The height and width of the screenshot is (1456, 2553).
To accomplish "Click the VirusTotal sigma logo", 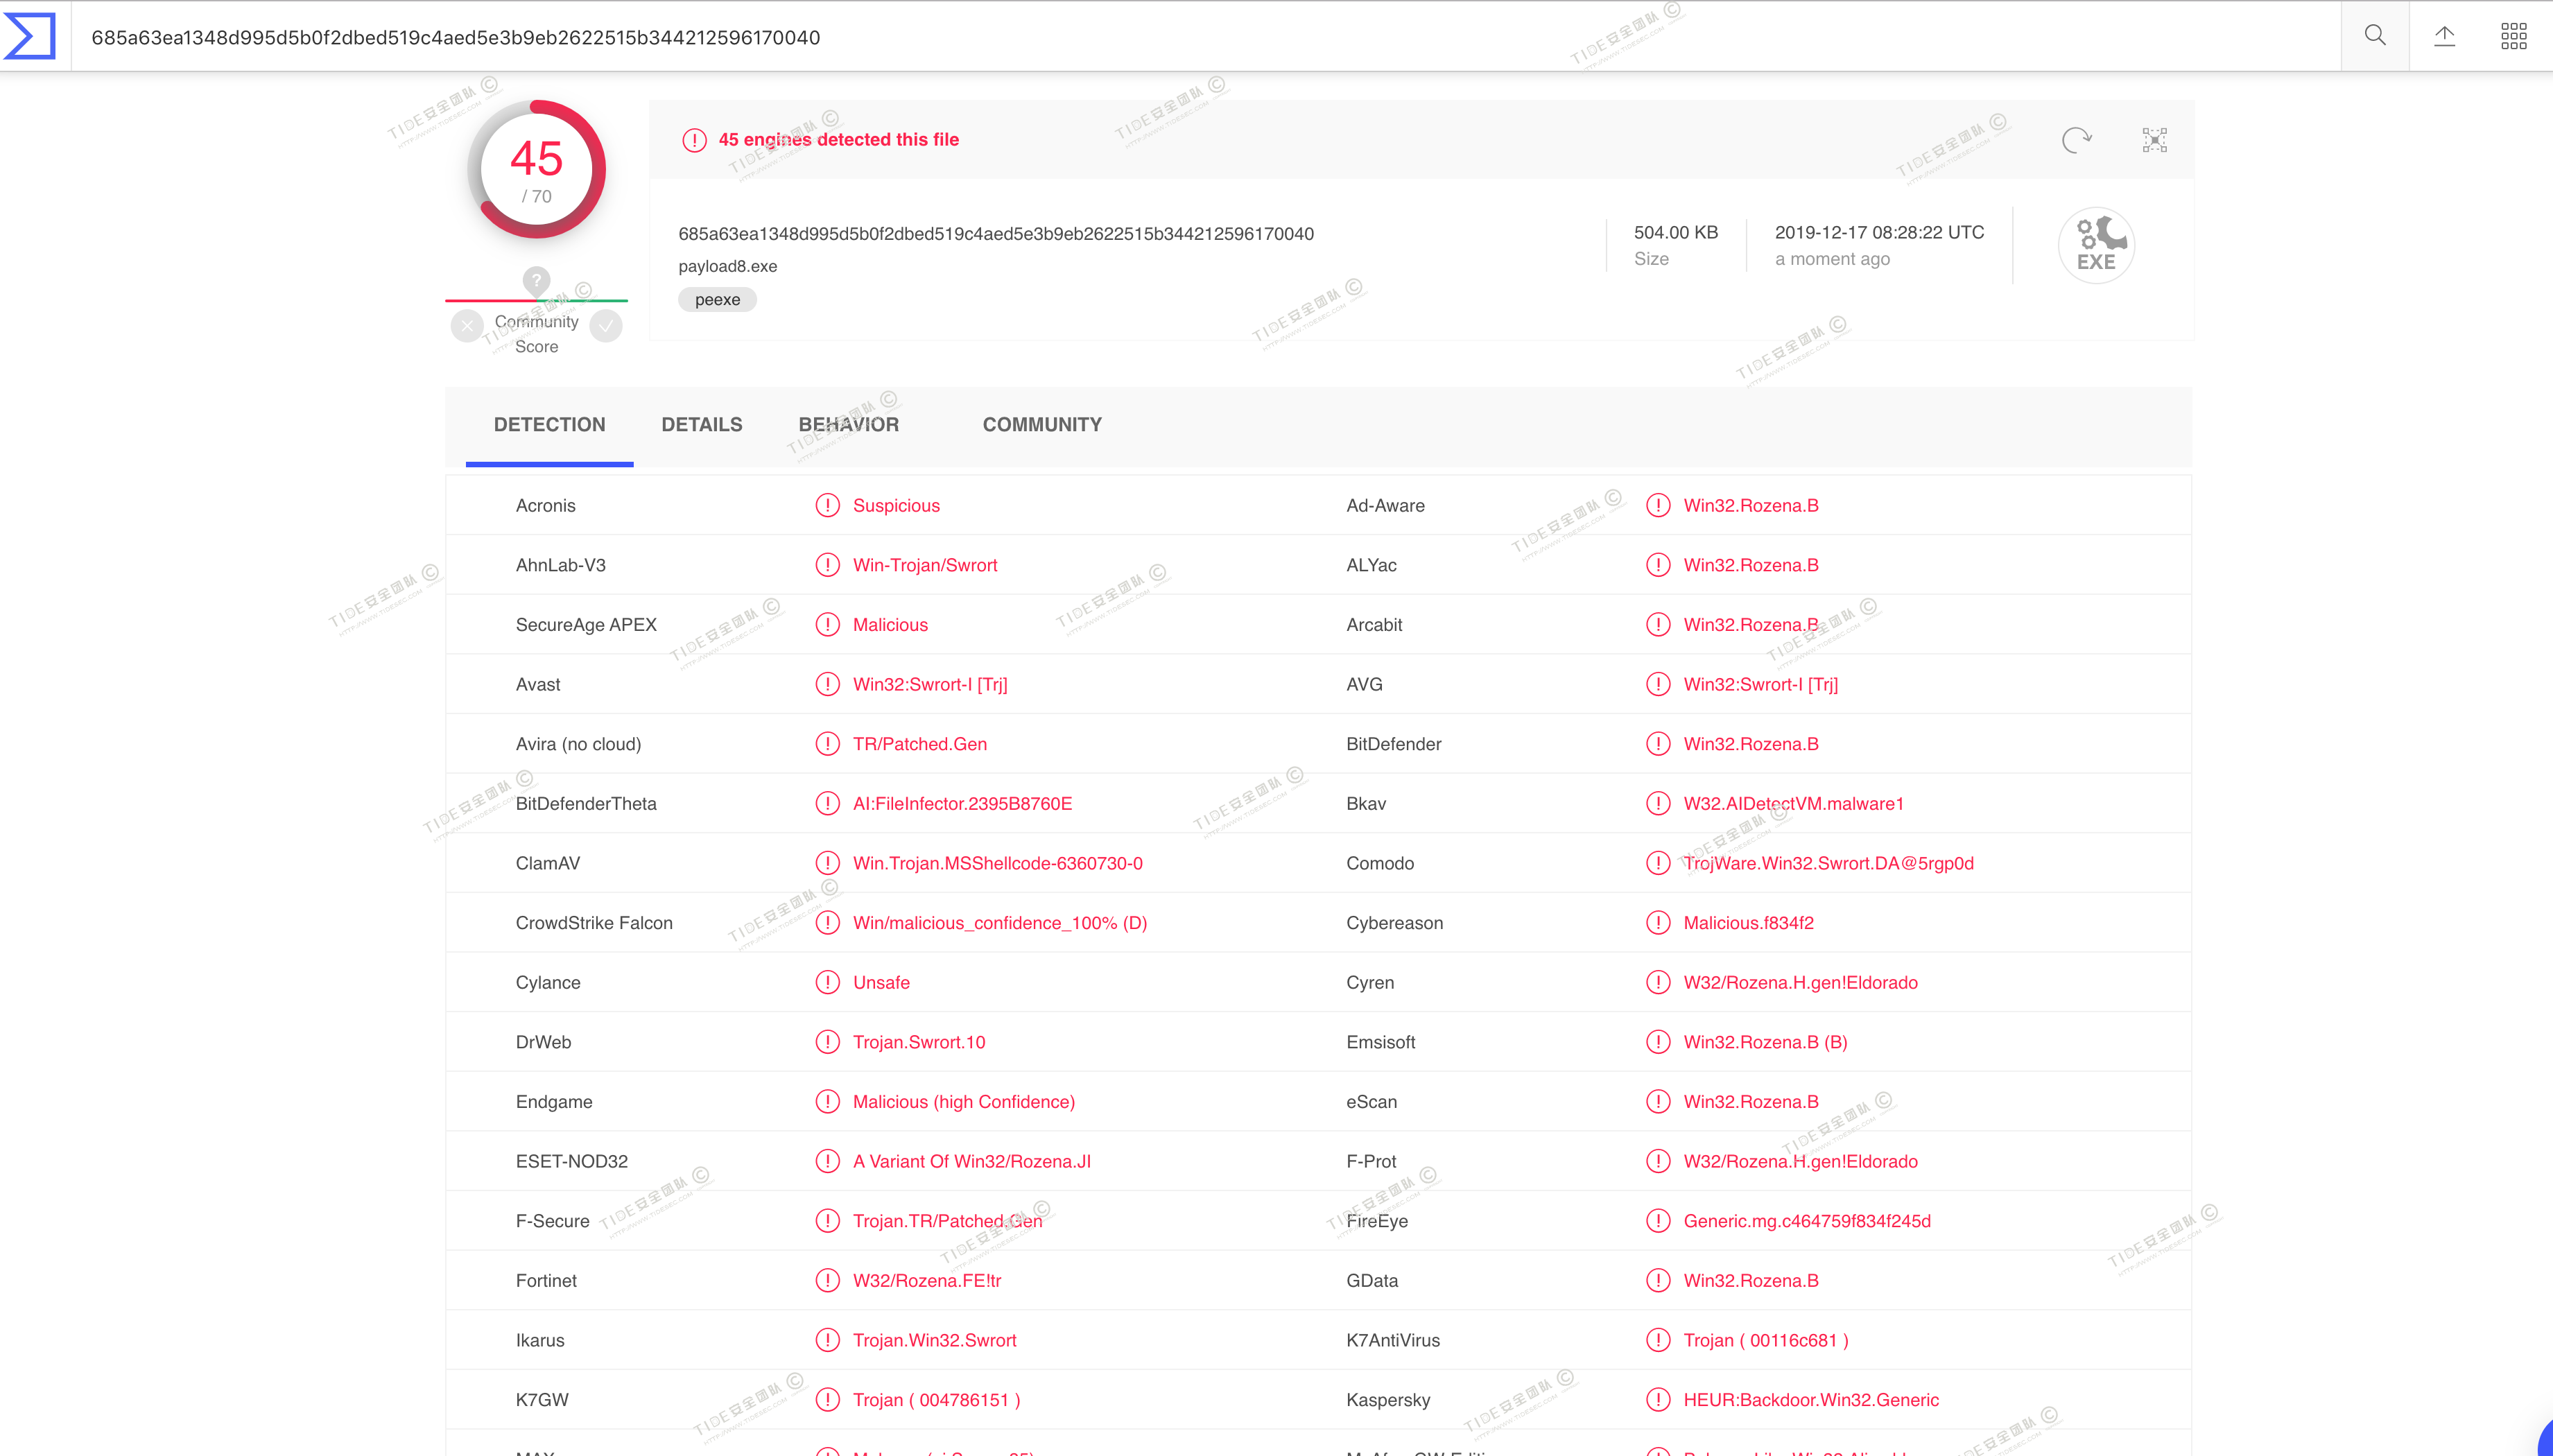I will click(x=30, y=36).
